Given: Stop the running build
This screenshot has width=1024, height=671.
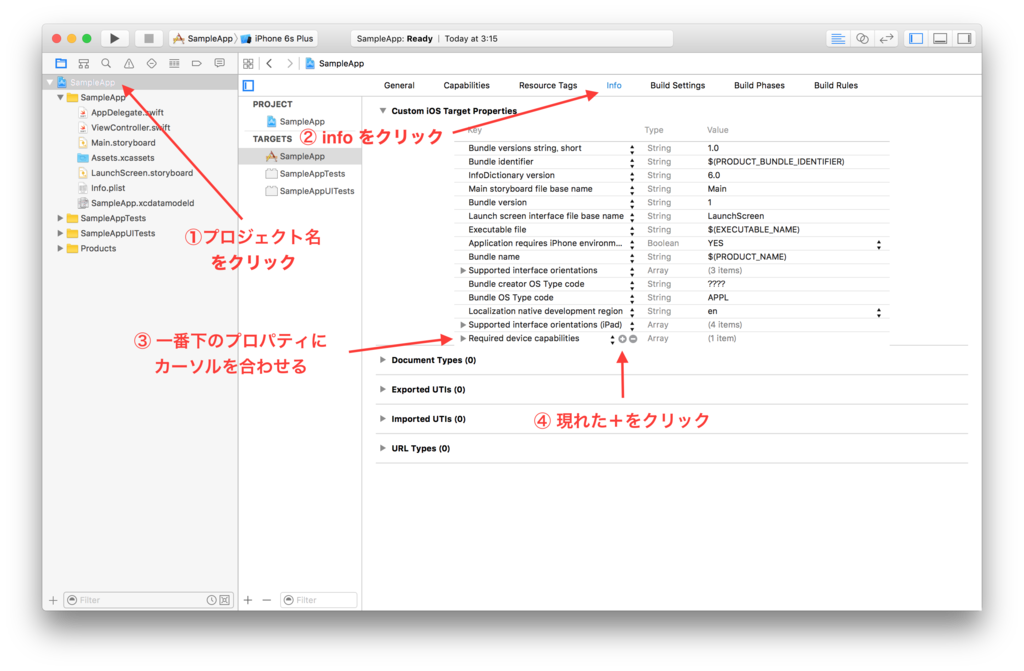Looking at the screenshot, I should click(149, 39).
